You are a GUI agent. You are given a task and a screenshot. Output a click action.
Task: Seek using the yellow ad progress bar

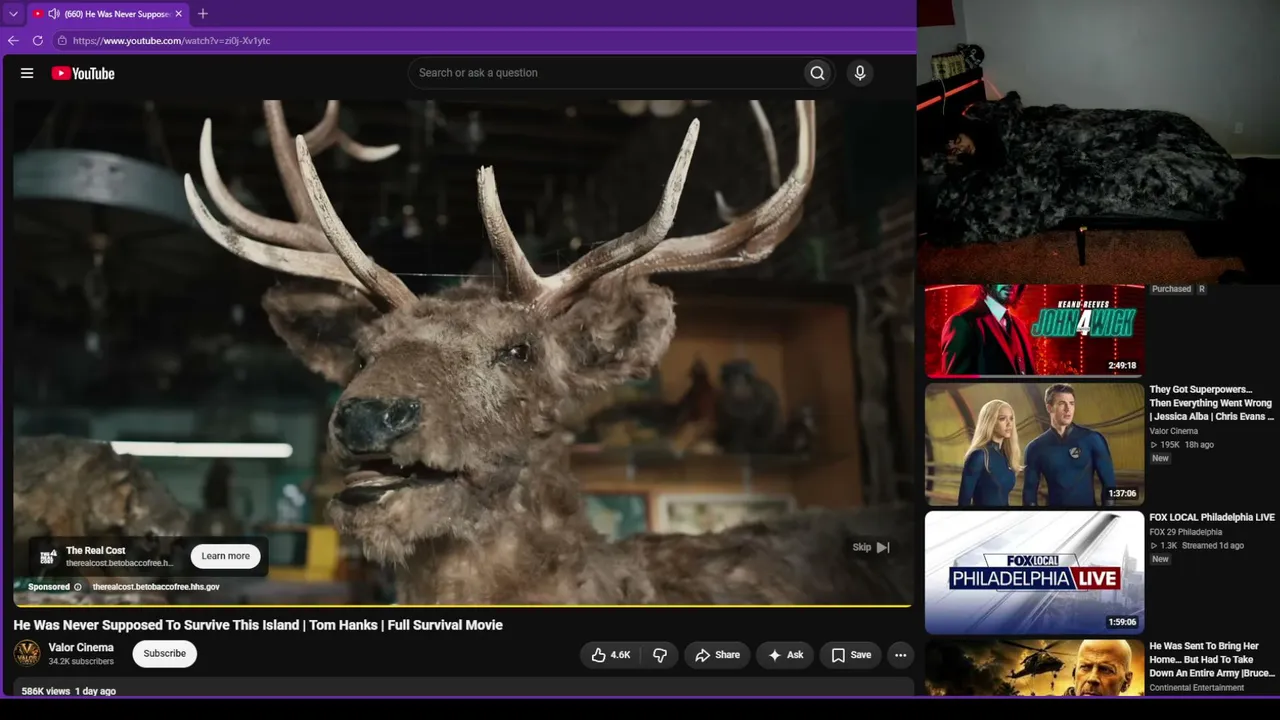click(x=462, y=605)
